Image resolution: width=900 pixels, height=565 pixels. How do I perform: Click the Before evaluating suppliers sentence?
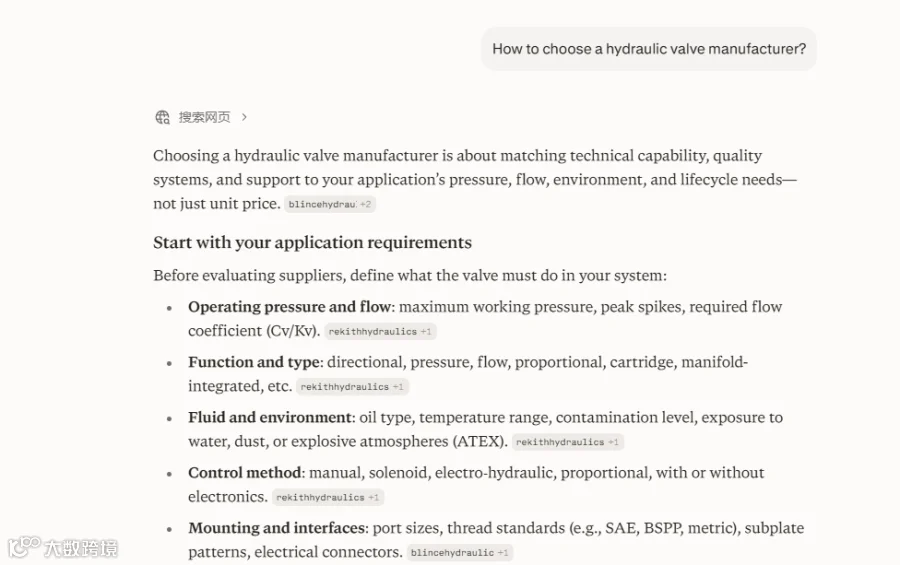(x=410, y=276)
